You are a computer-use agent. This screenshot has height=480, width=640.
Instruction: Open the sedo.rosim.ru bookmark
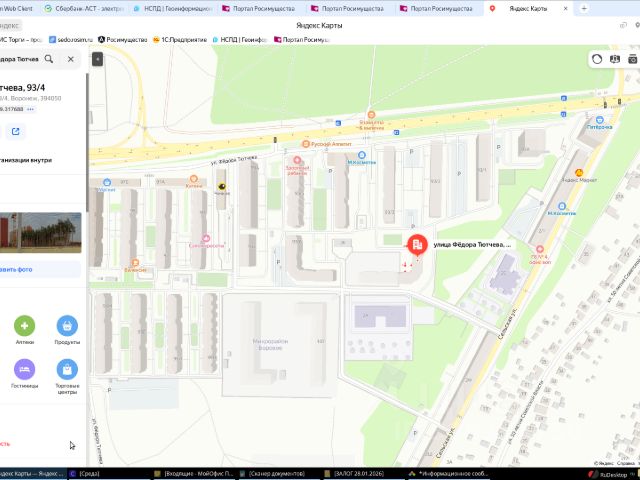point(71,40)
